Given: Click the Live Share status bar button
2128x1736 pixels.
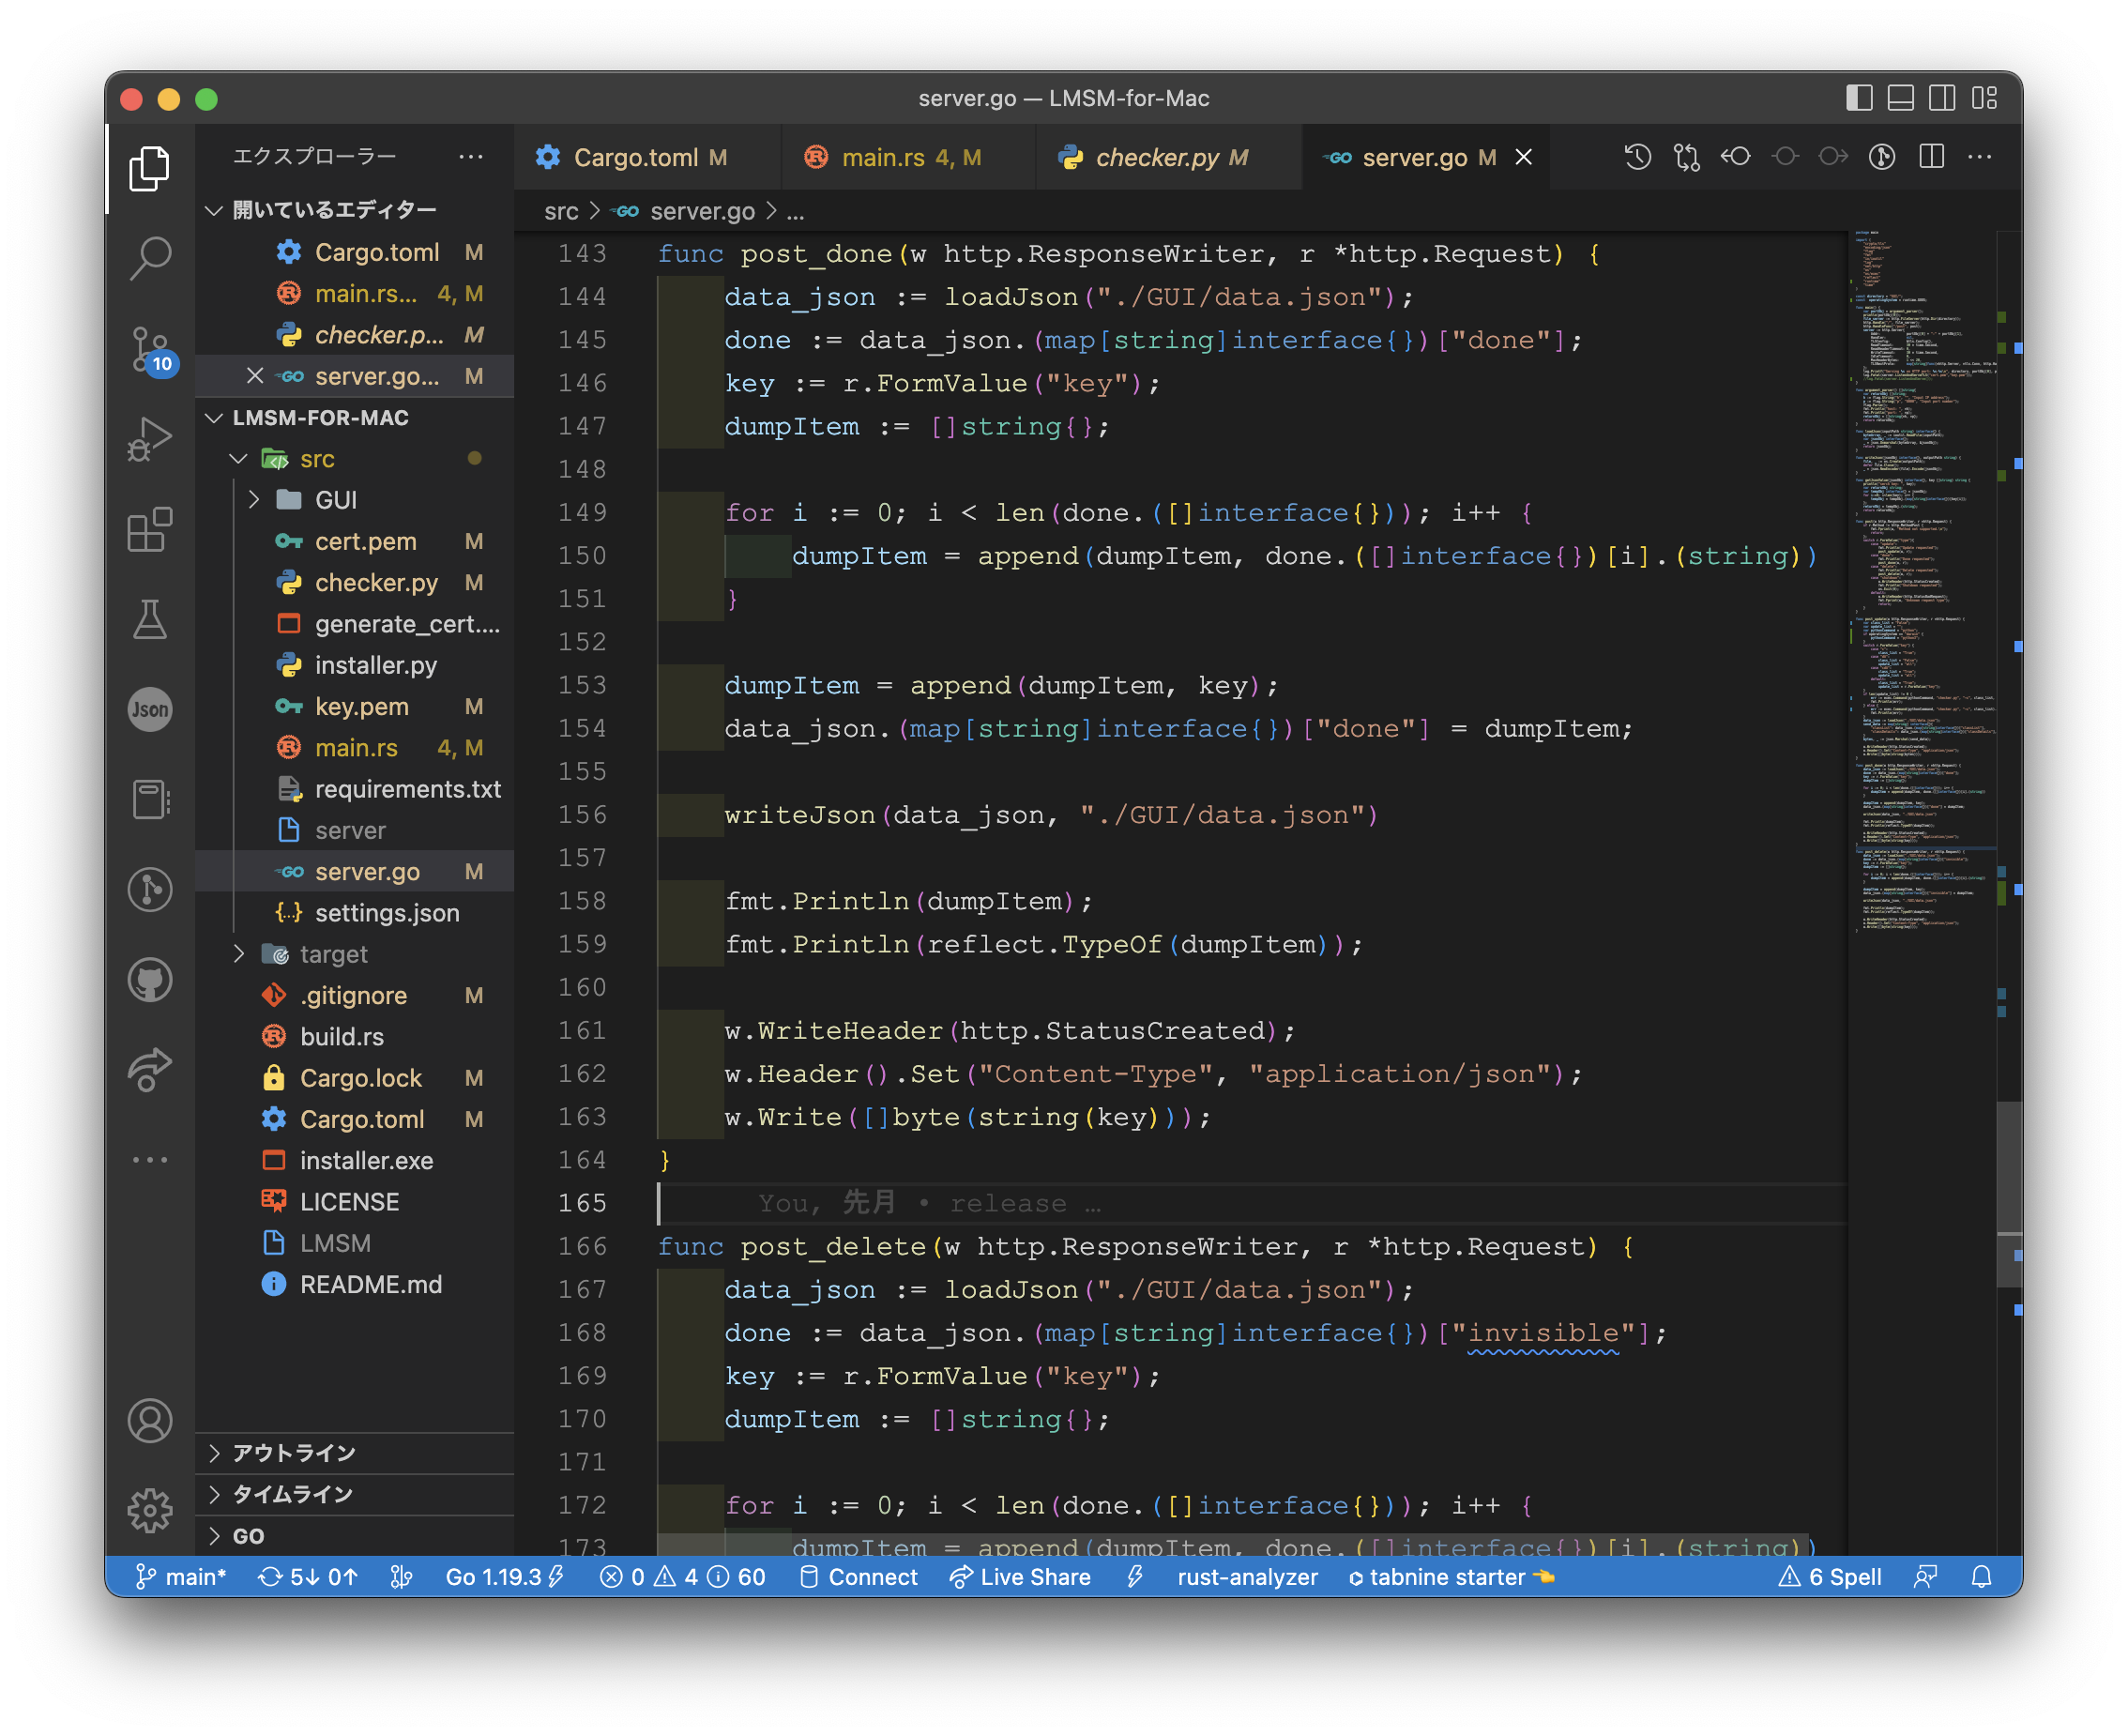Looking at the screenshot, I should point(1021,1577).
